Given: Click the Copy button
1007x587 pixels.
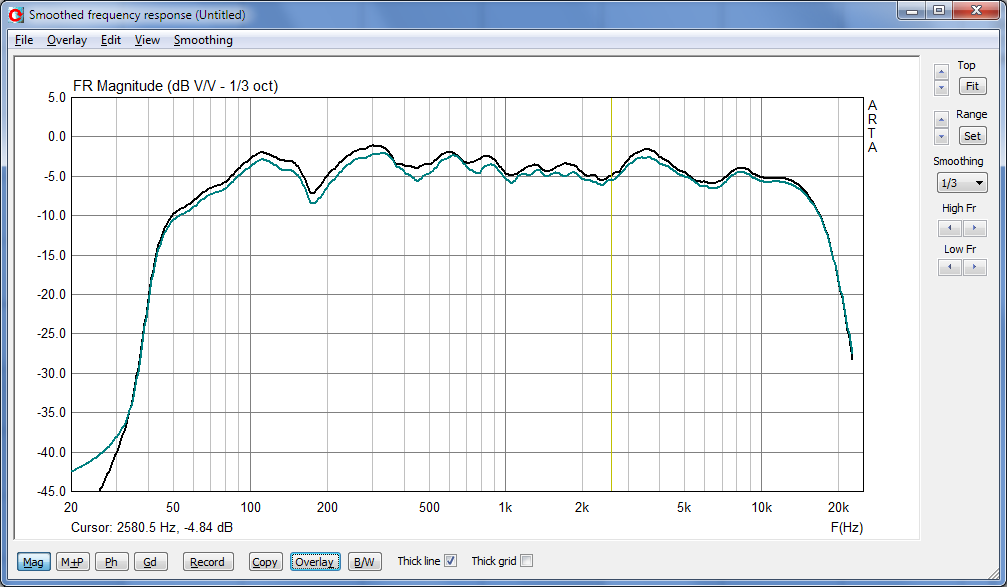Looking at the screenshot, I should pos(265,562).
